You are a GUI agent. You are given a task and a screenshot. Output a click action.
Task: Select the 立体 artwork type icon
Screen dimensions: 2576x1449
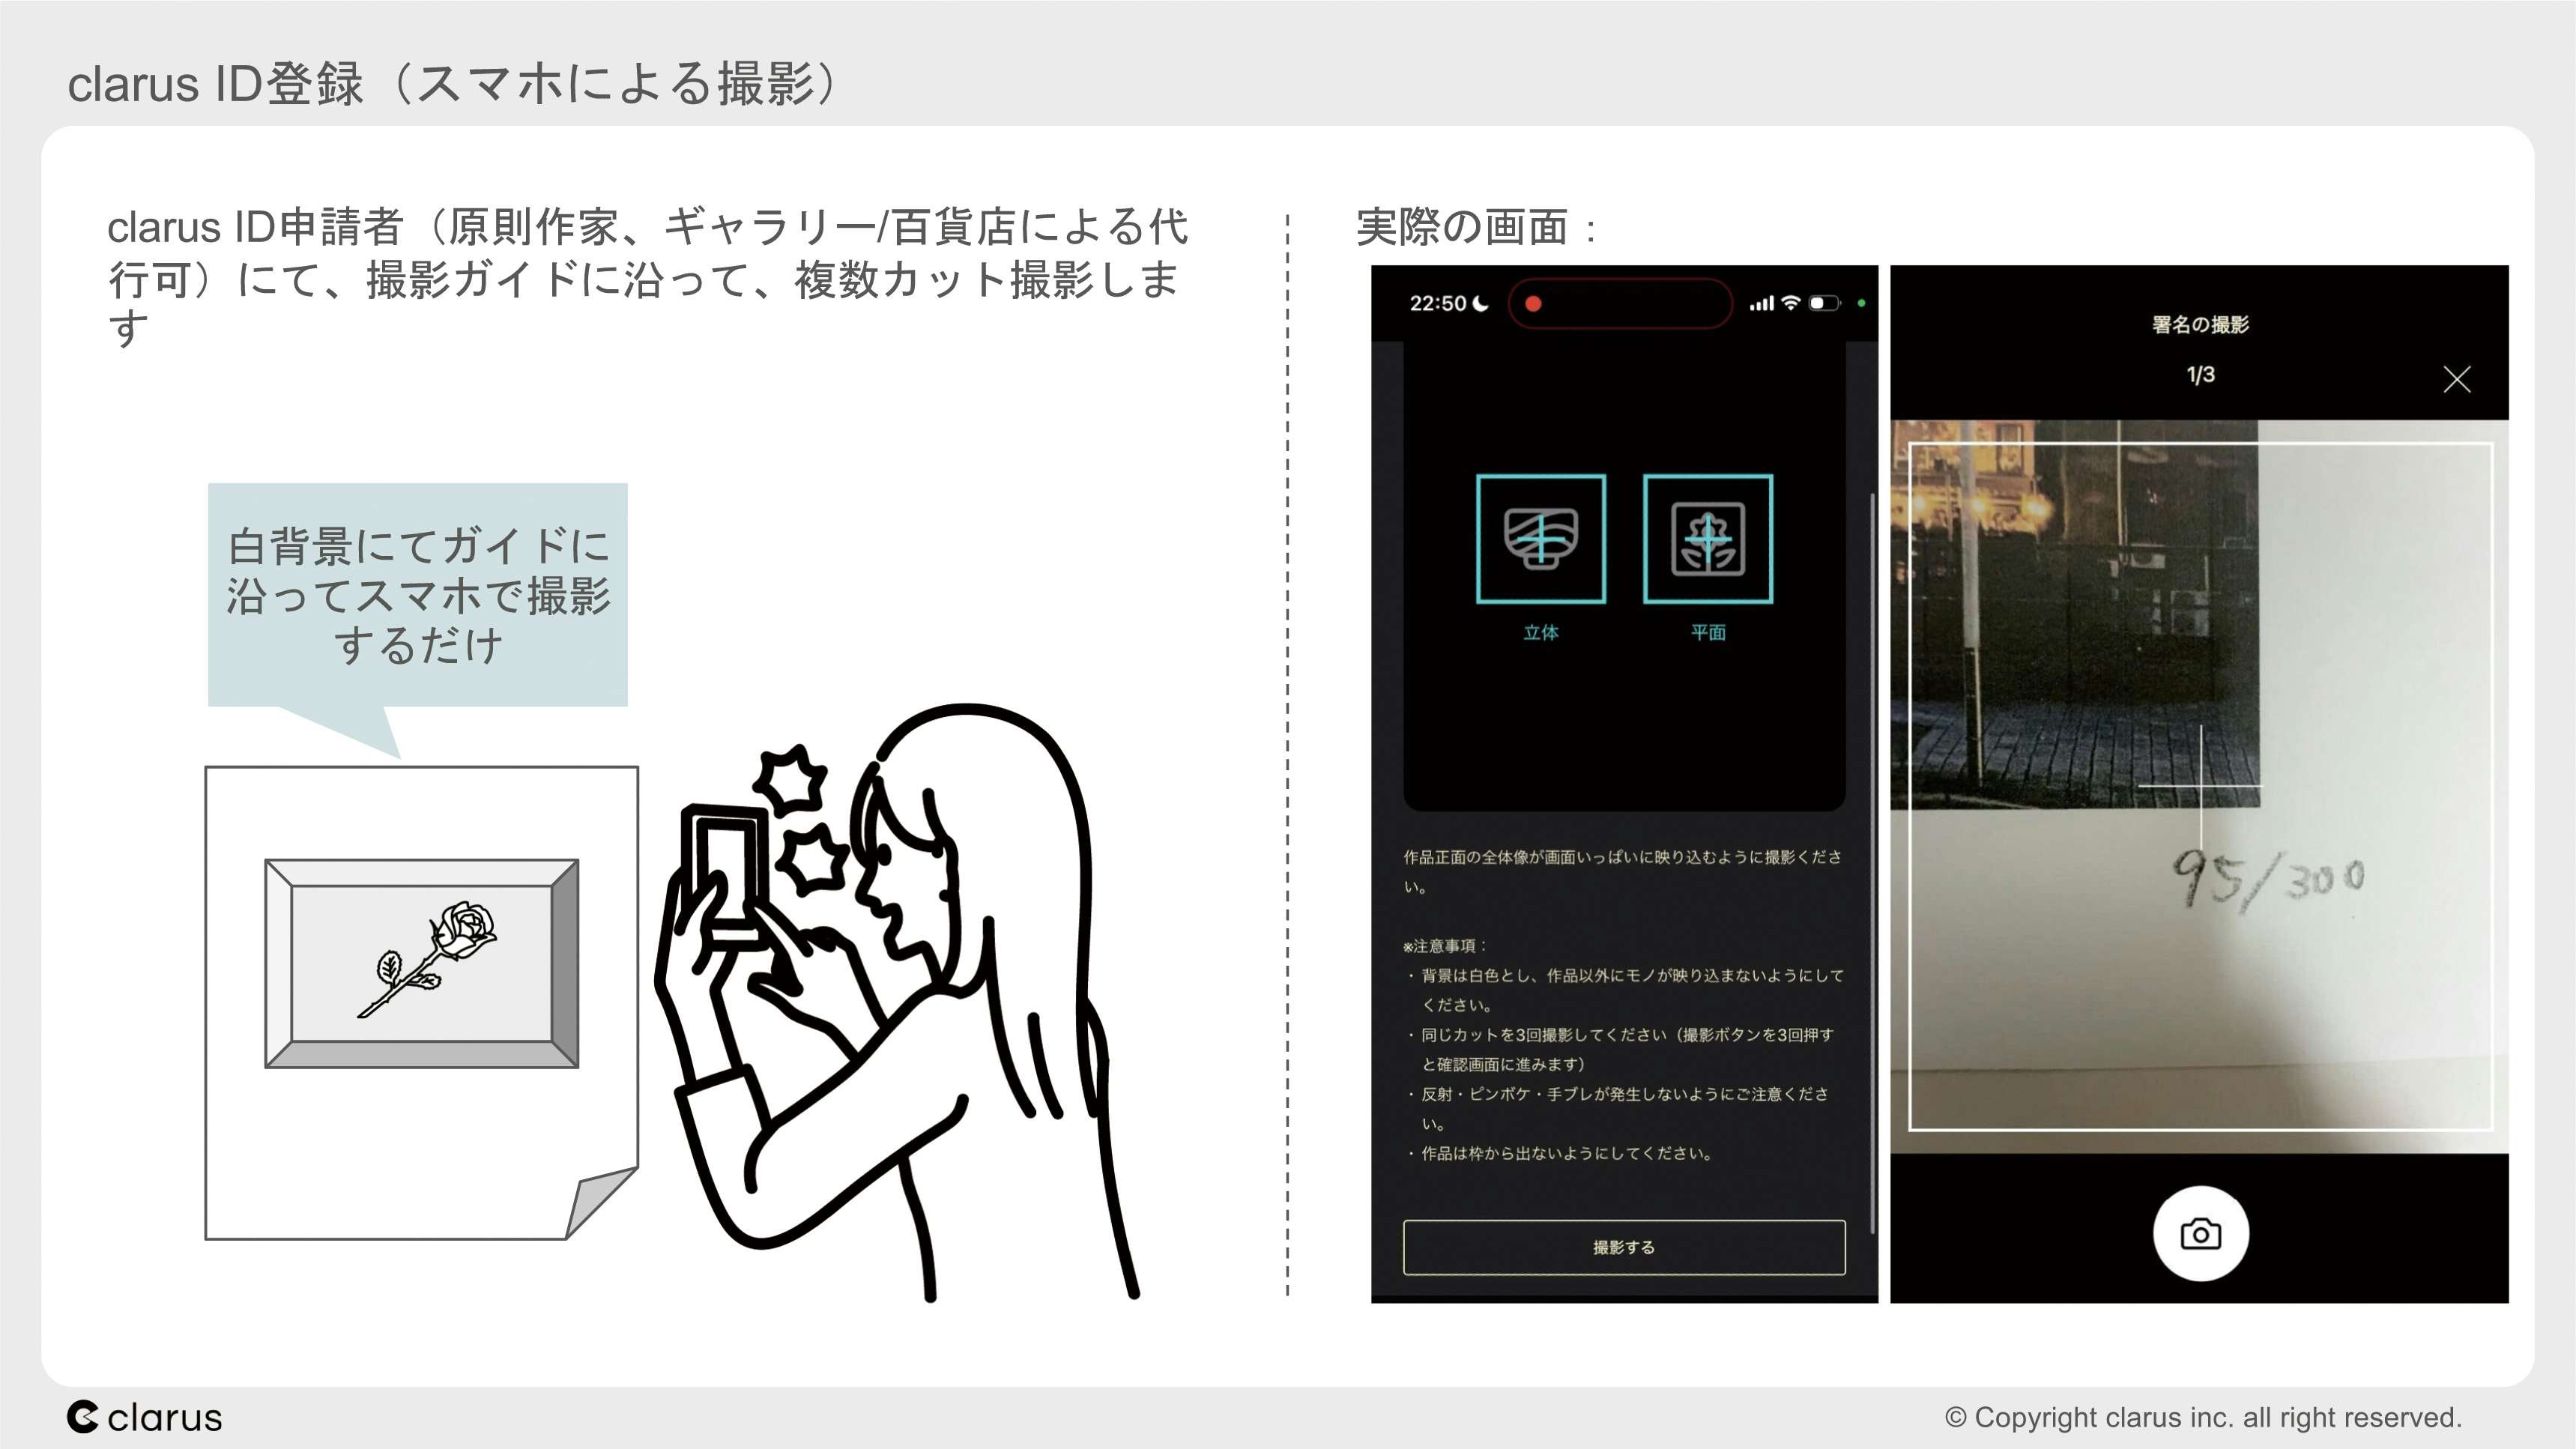[1541, 539]
